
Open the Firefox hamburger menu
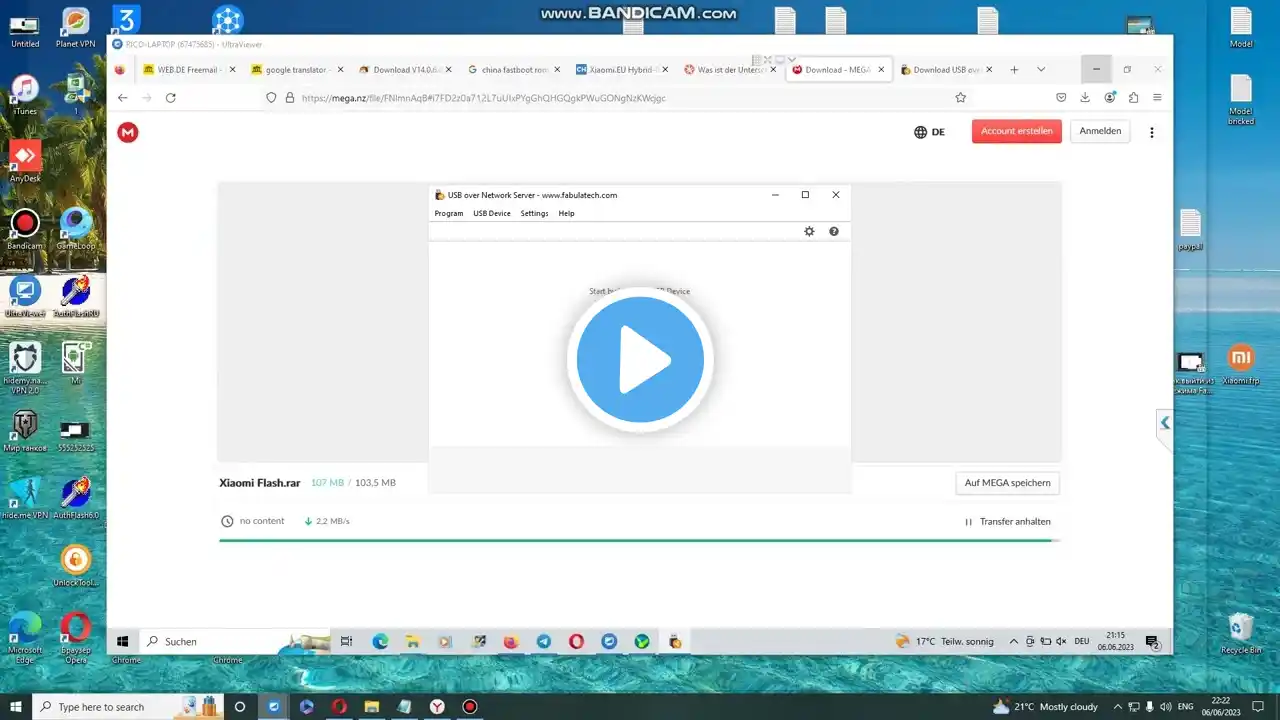click(1157, 98)
